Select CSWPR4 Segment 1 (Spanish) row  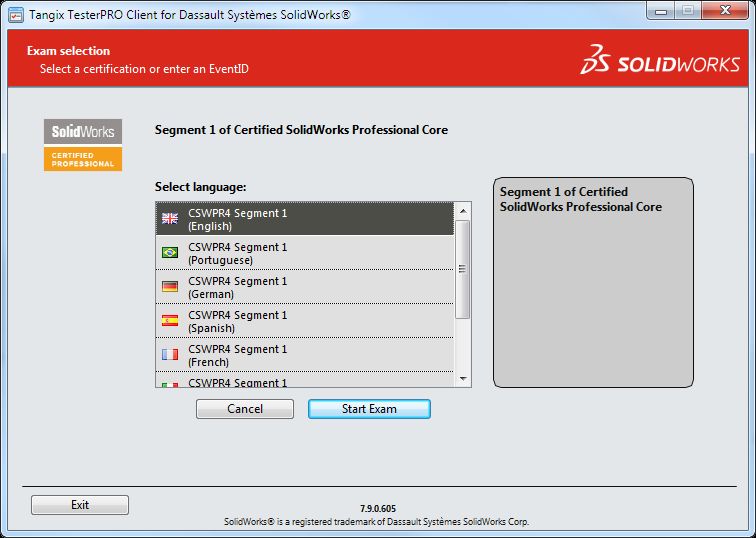[x=304, y=321]
